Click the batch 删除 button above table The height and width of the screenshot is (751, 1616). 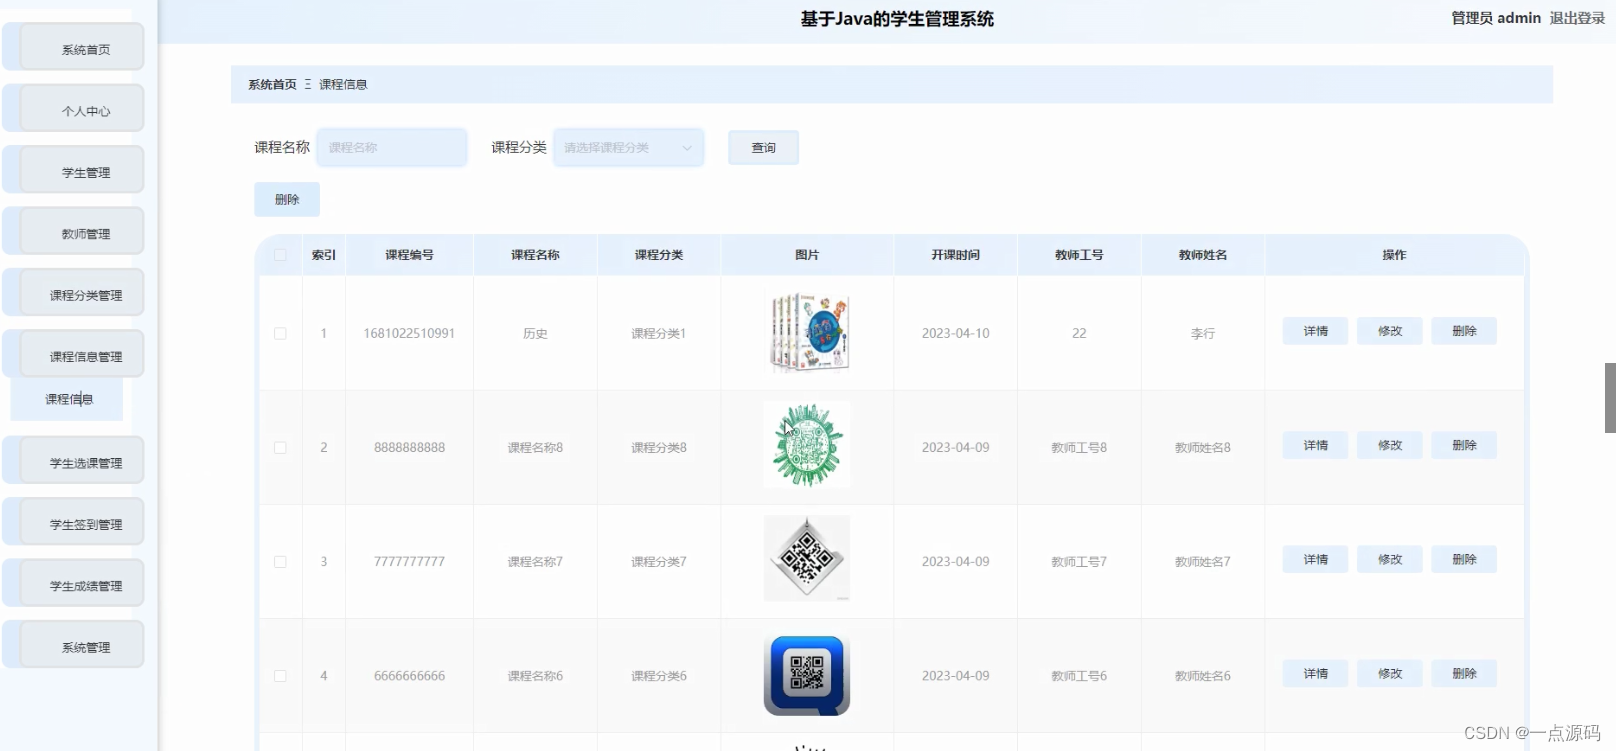pyautogui.click(x=287, y=199)
